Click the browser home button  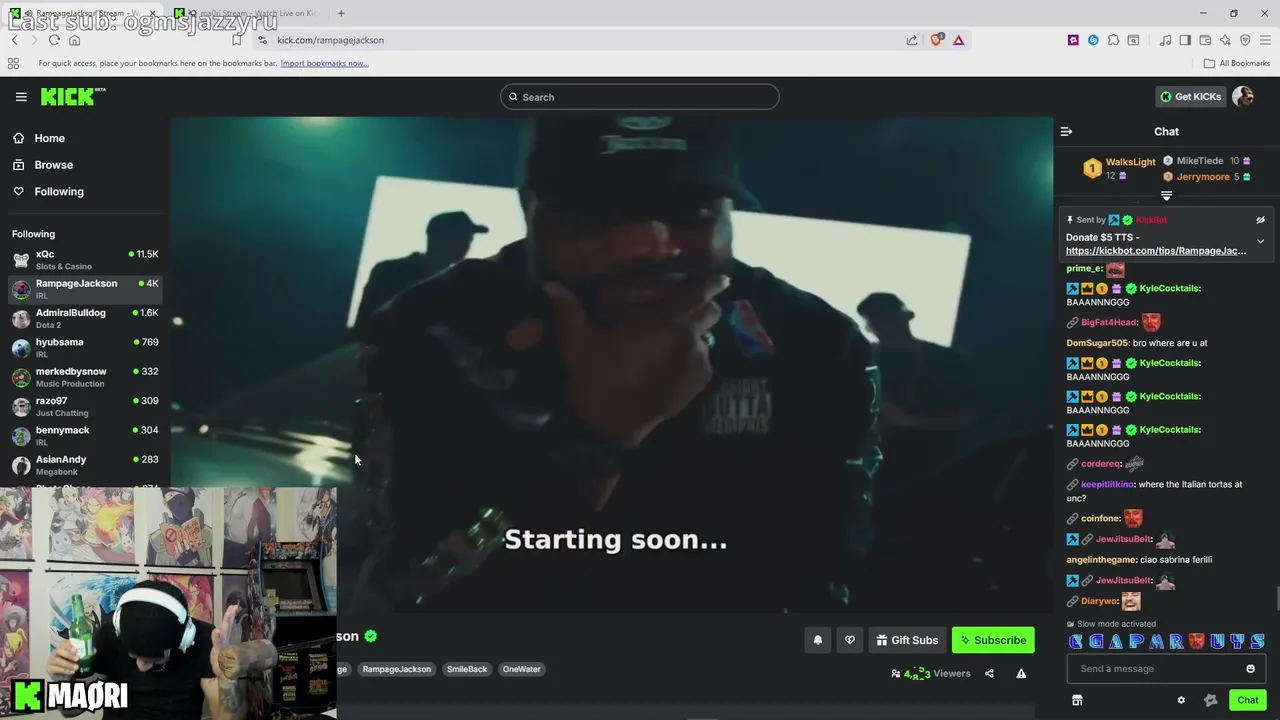[x=74, y=40]
